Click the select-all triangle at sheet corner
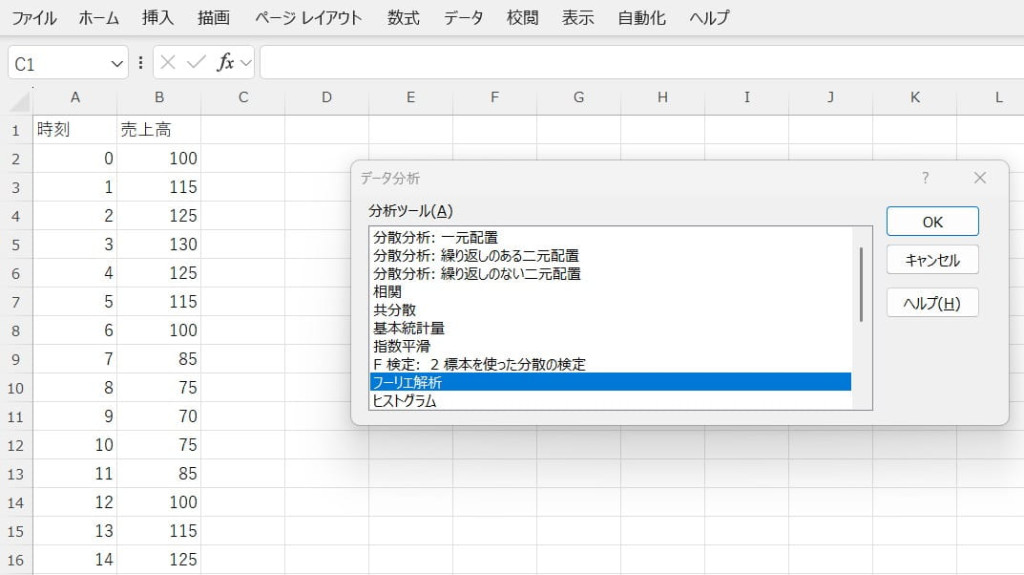 pos(20,98)
